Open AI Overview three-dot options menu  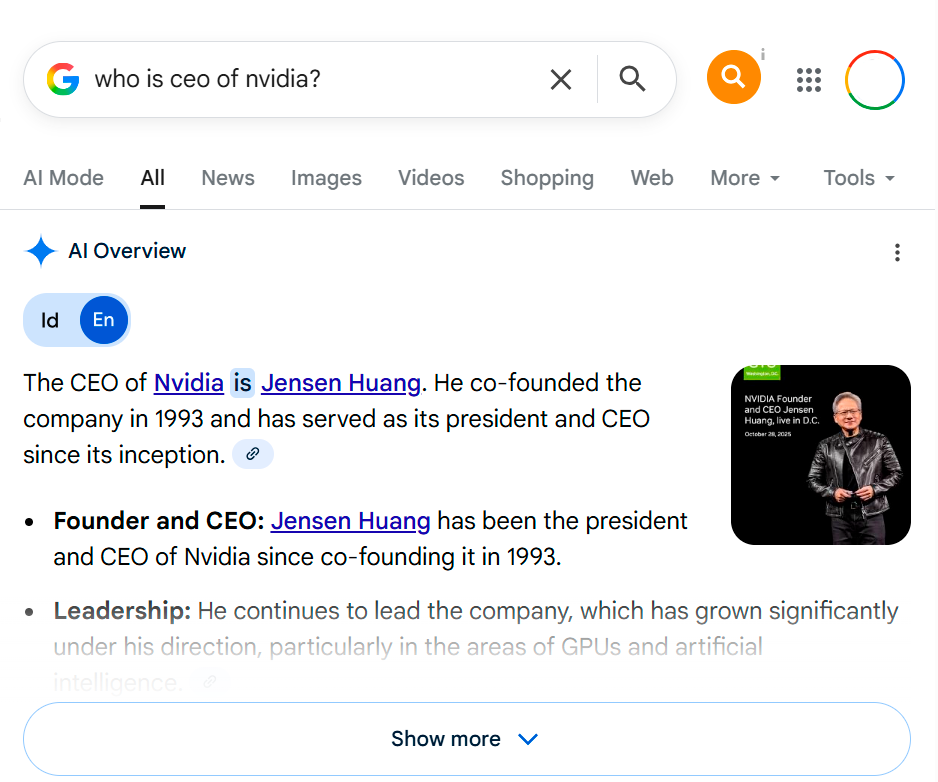click(x=897, y=252)
